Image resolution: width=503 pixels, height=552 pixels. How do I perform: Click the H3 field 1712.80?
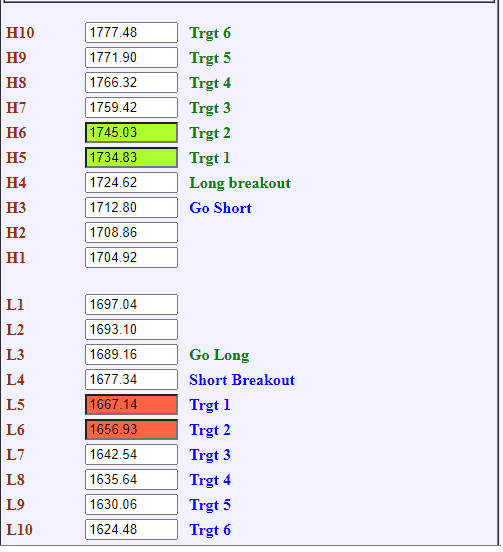(131, 208)
